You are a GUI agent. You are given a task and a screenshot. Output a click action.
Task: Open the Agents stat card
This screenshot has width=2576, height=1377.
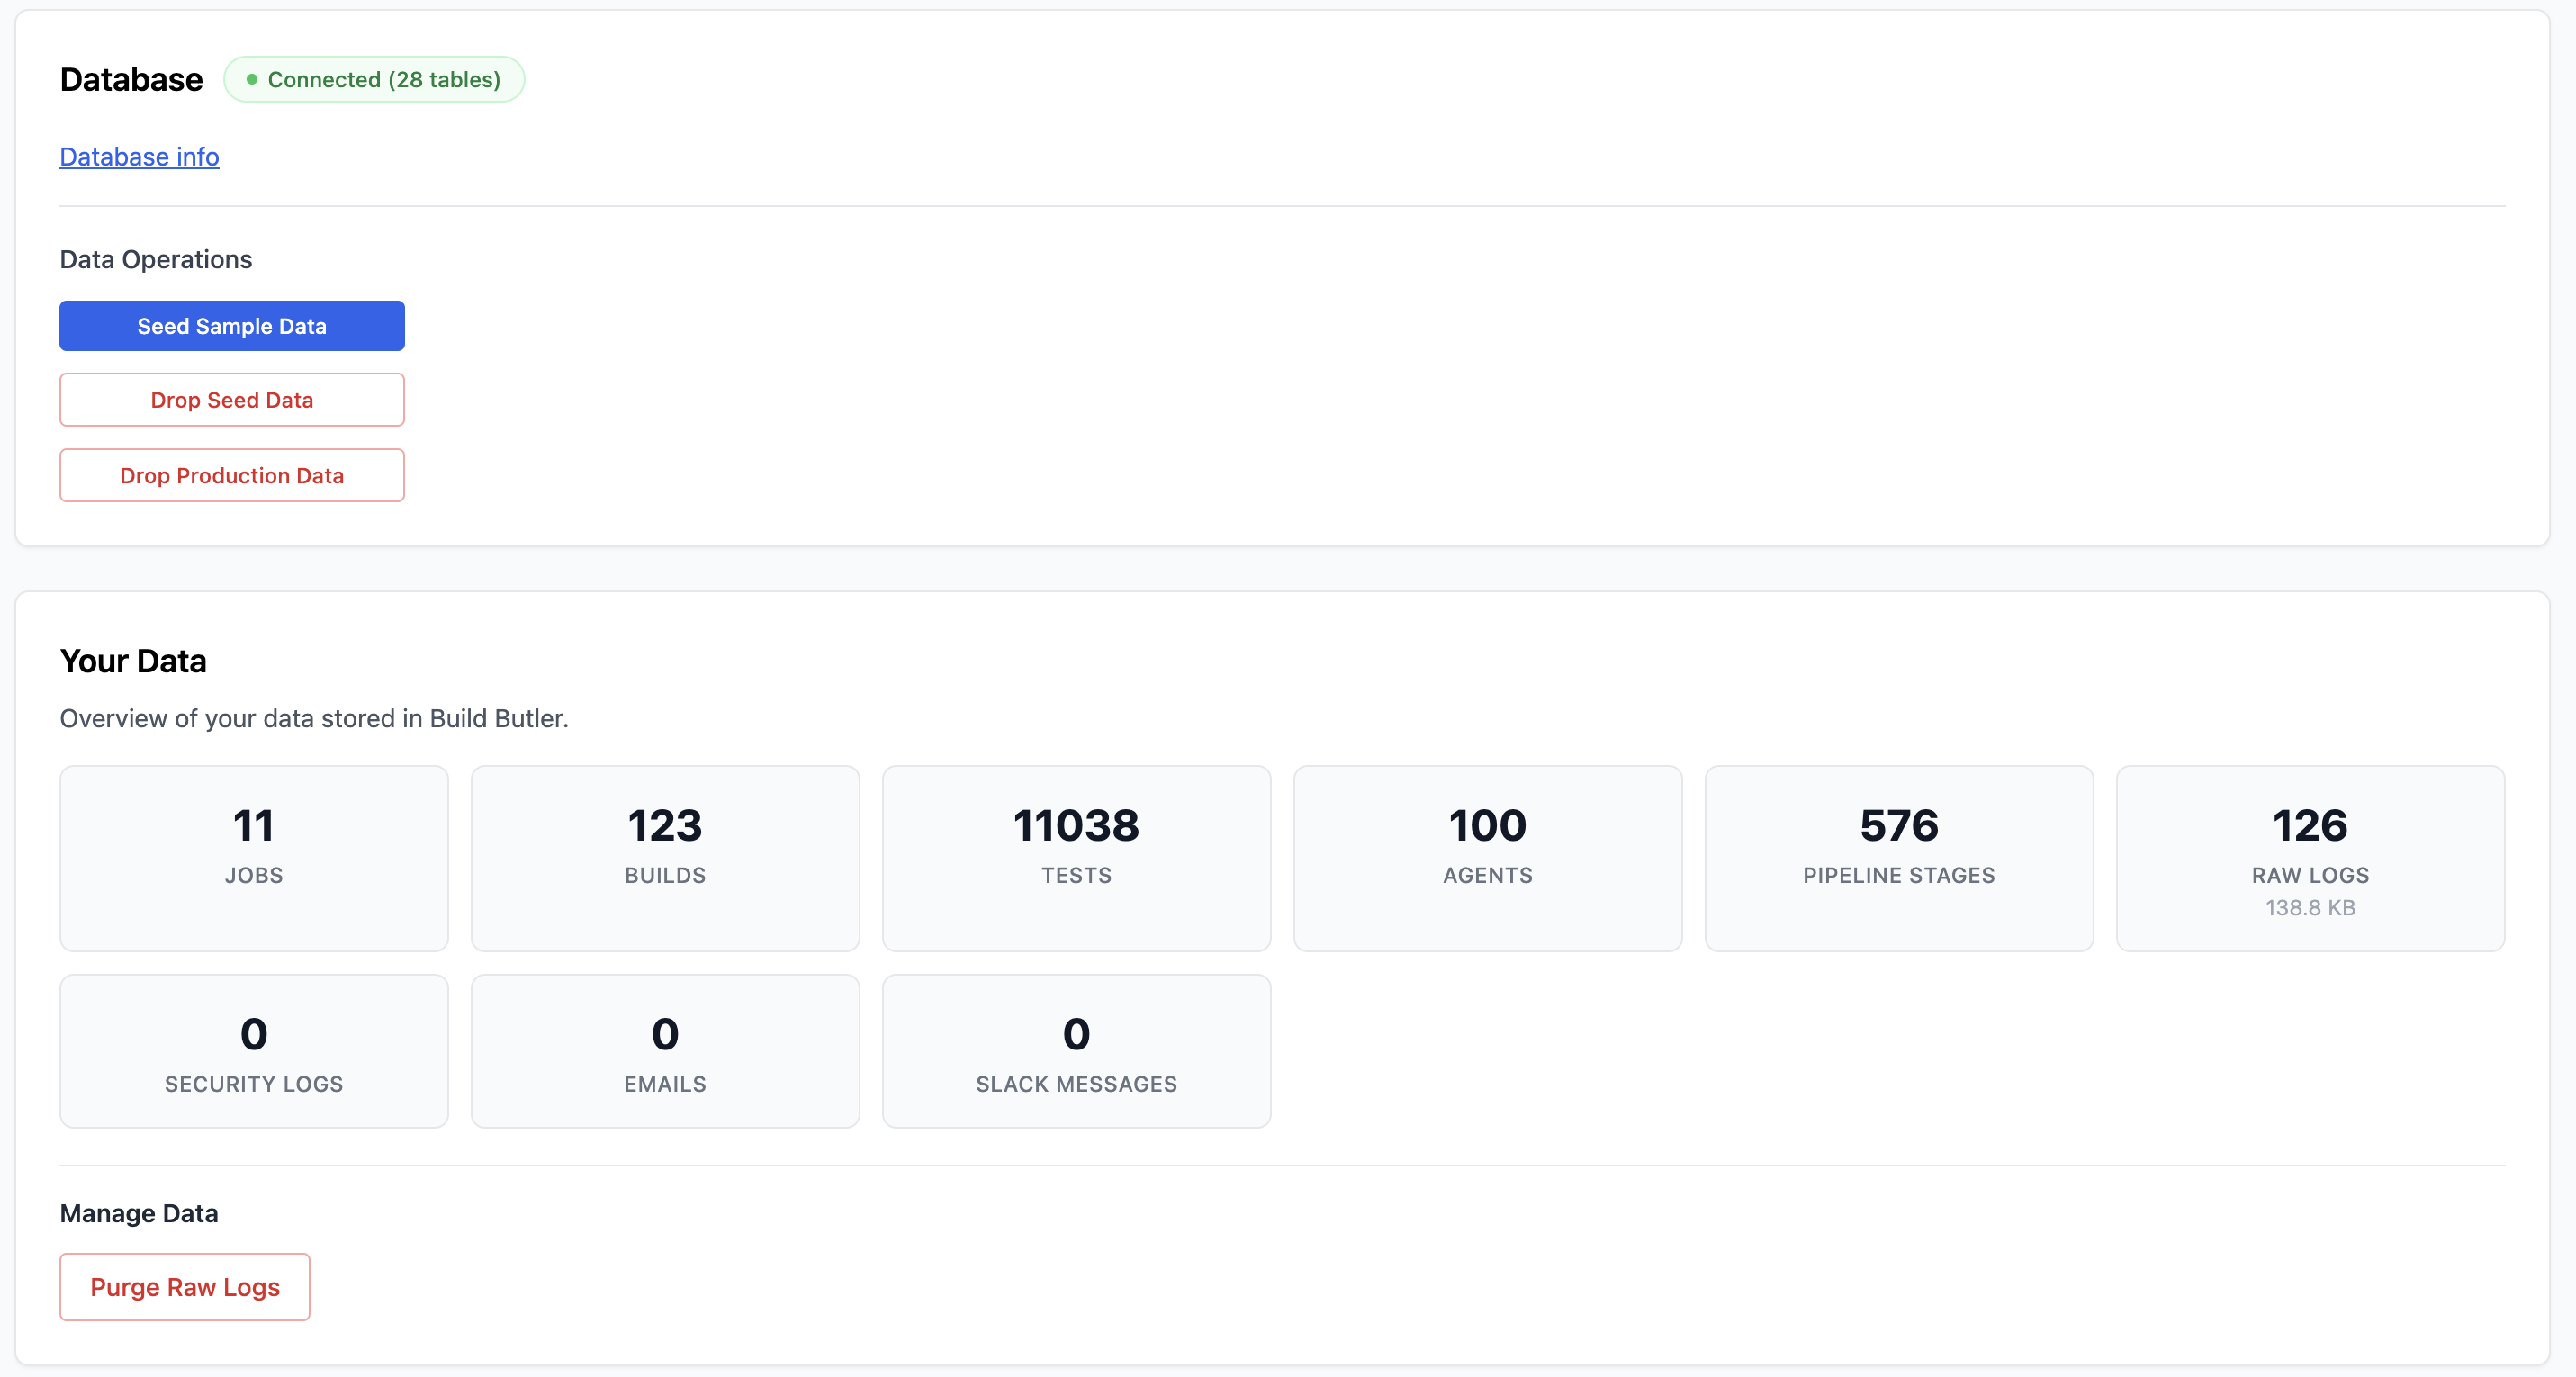(x=1487, y=858)
